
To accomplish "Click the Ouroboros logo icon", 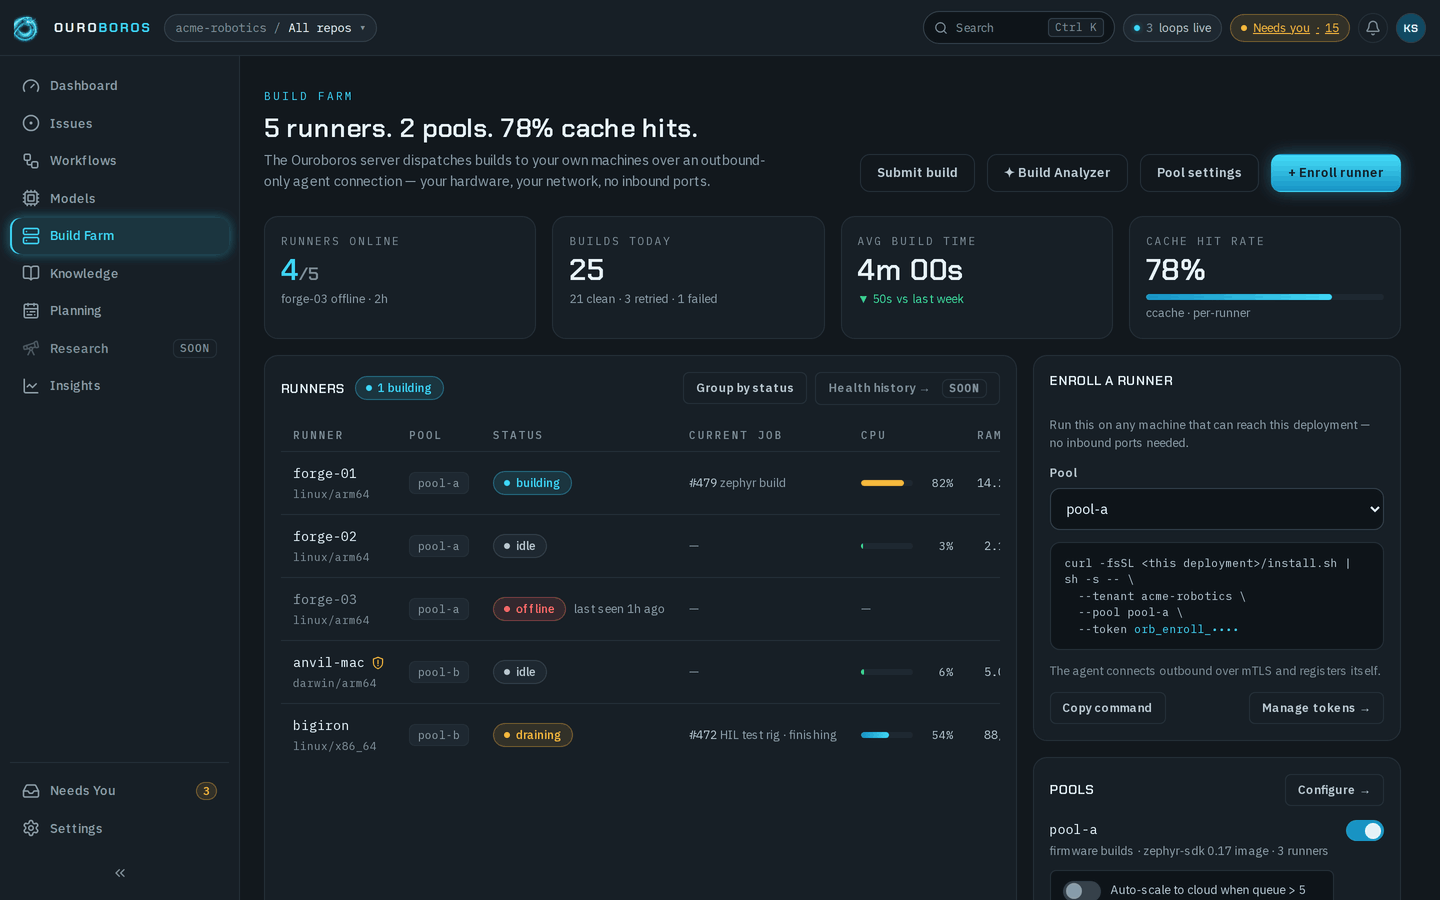I will click(25, 28).
